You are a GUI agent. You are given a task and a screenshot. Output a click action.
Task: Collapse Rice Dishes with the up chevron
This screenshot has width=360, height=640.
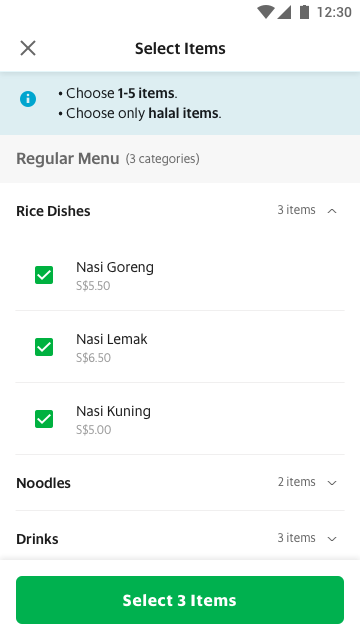[x=332, y=211]
